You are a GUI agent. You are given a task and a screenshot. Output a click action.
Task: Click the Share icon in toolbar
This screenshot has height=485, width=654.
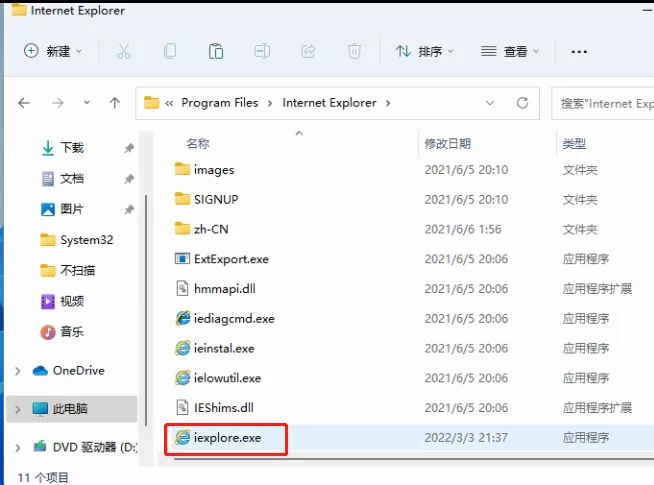pyautogui.click(x=308, y=51)
